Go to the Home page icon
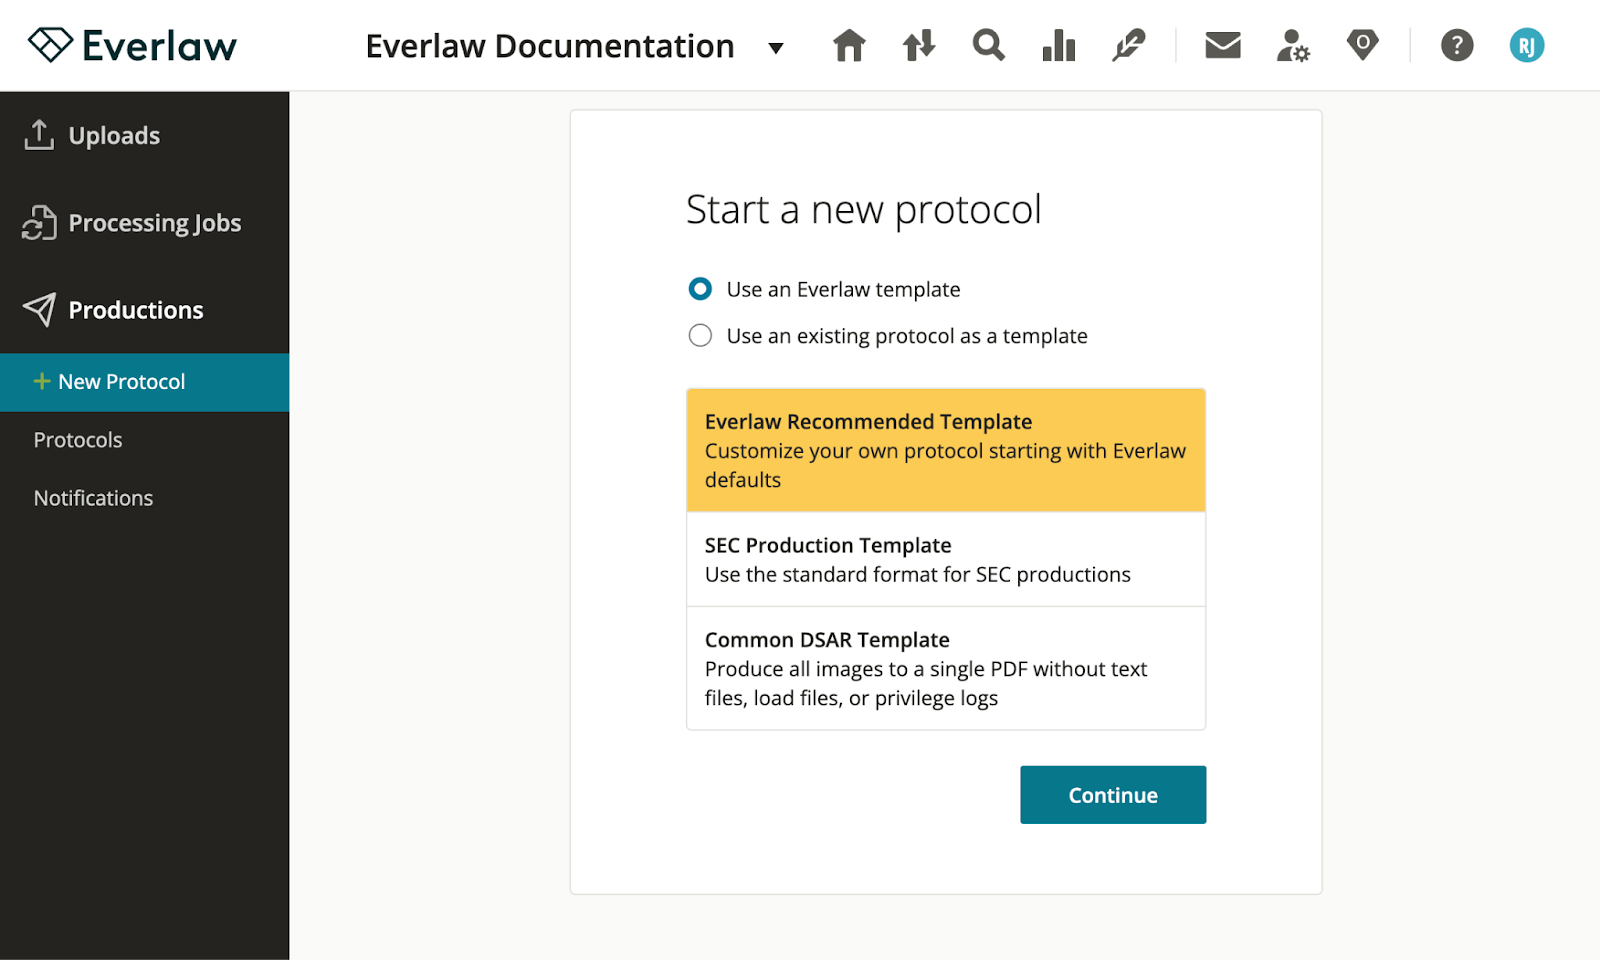 [x=849, y=45]
